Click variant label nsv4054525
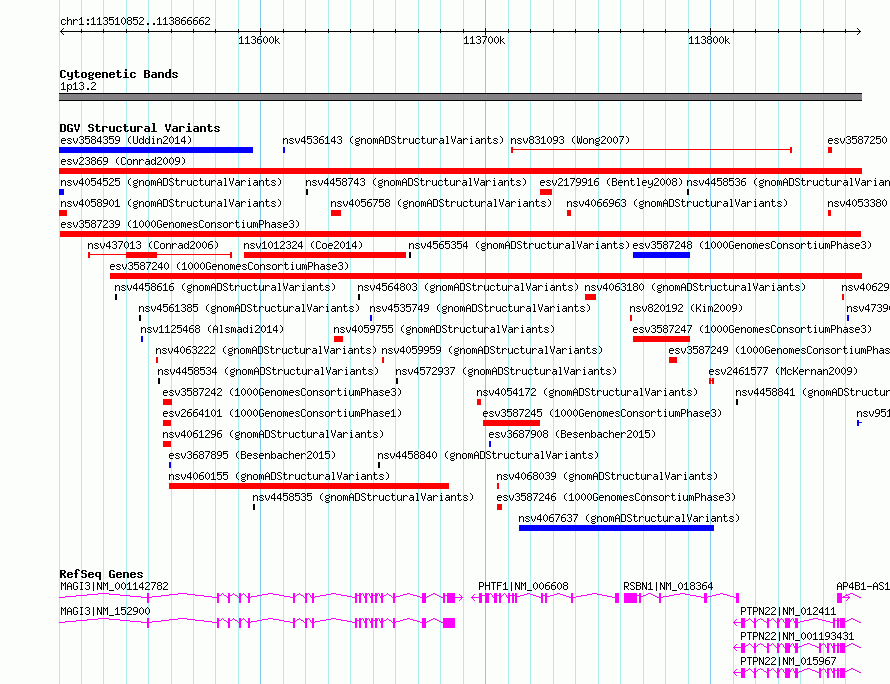This screenshot has width=890, height=684. [171, 182]
